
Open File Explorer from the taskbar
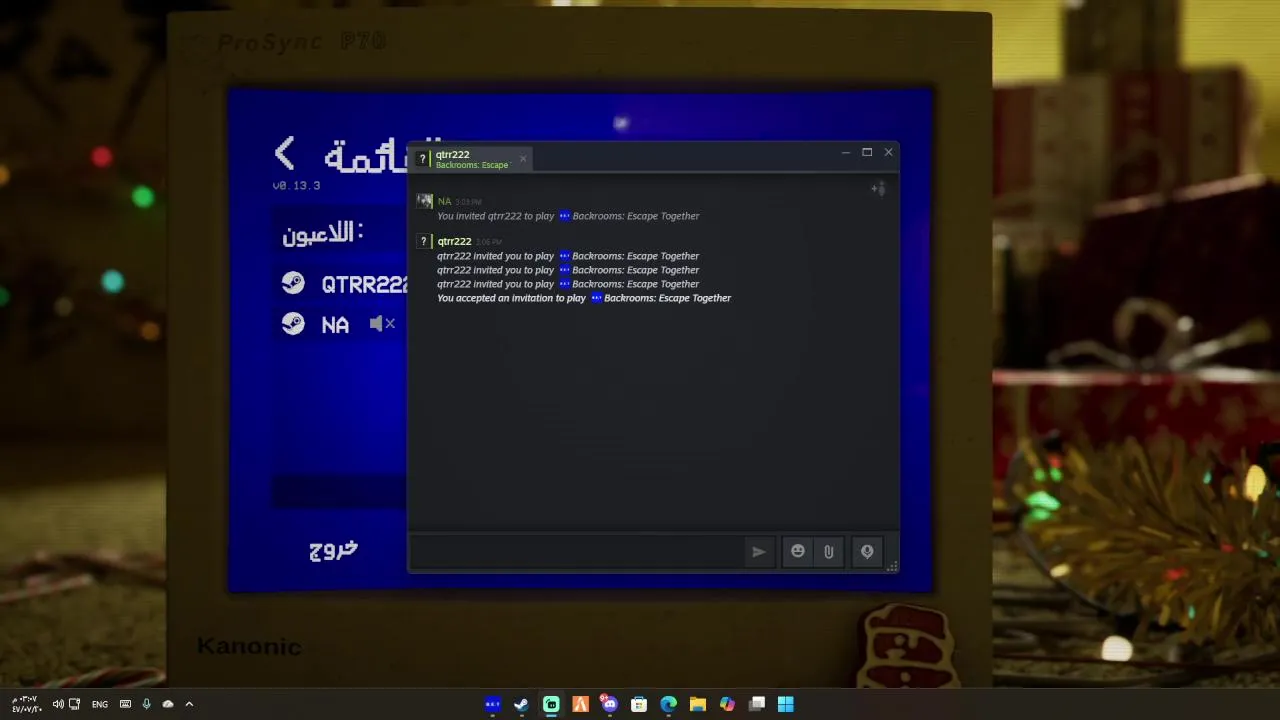(698, 704)
